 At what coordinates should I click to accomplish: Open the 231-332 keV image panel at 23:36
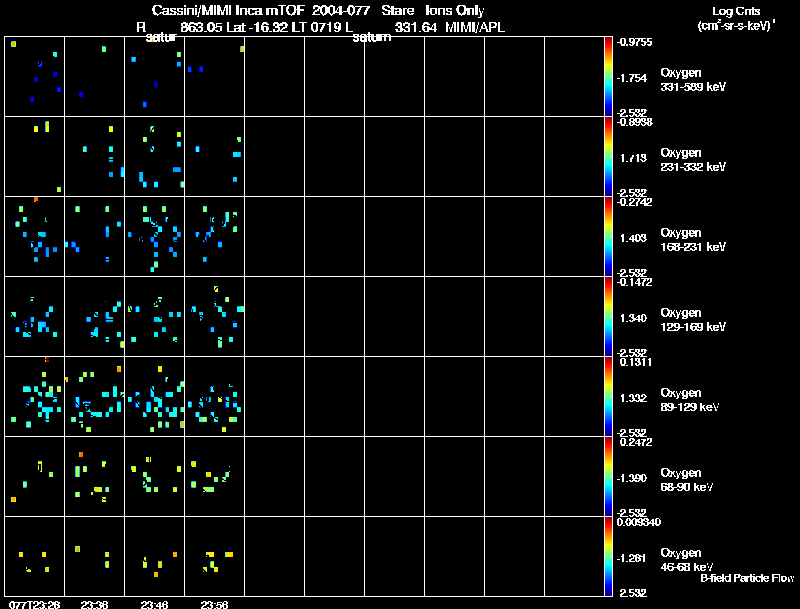(94, 157)
